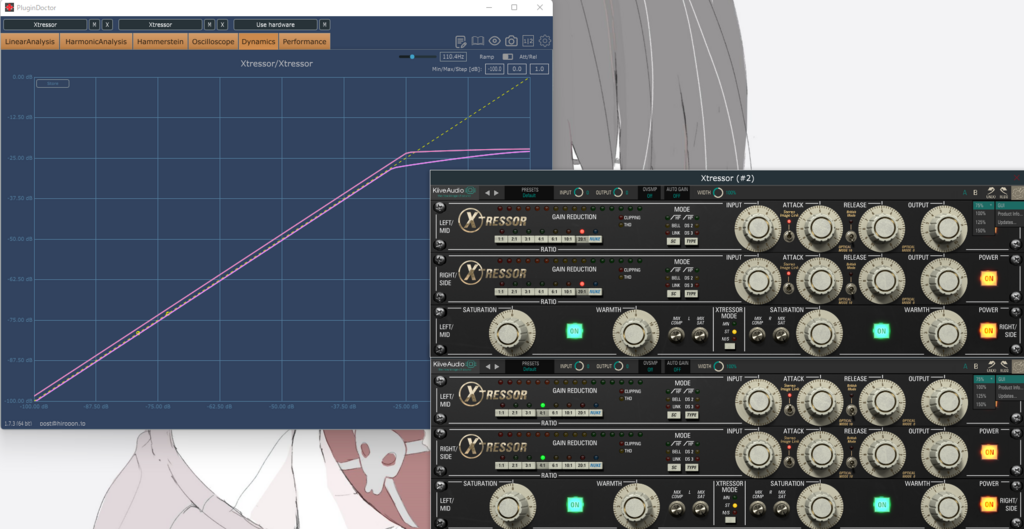1024x529 pixels.
Task: Click Right/Side TYPE button in Xtressor (#2)
Action: point(690,295)
